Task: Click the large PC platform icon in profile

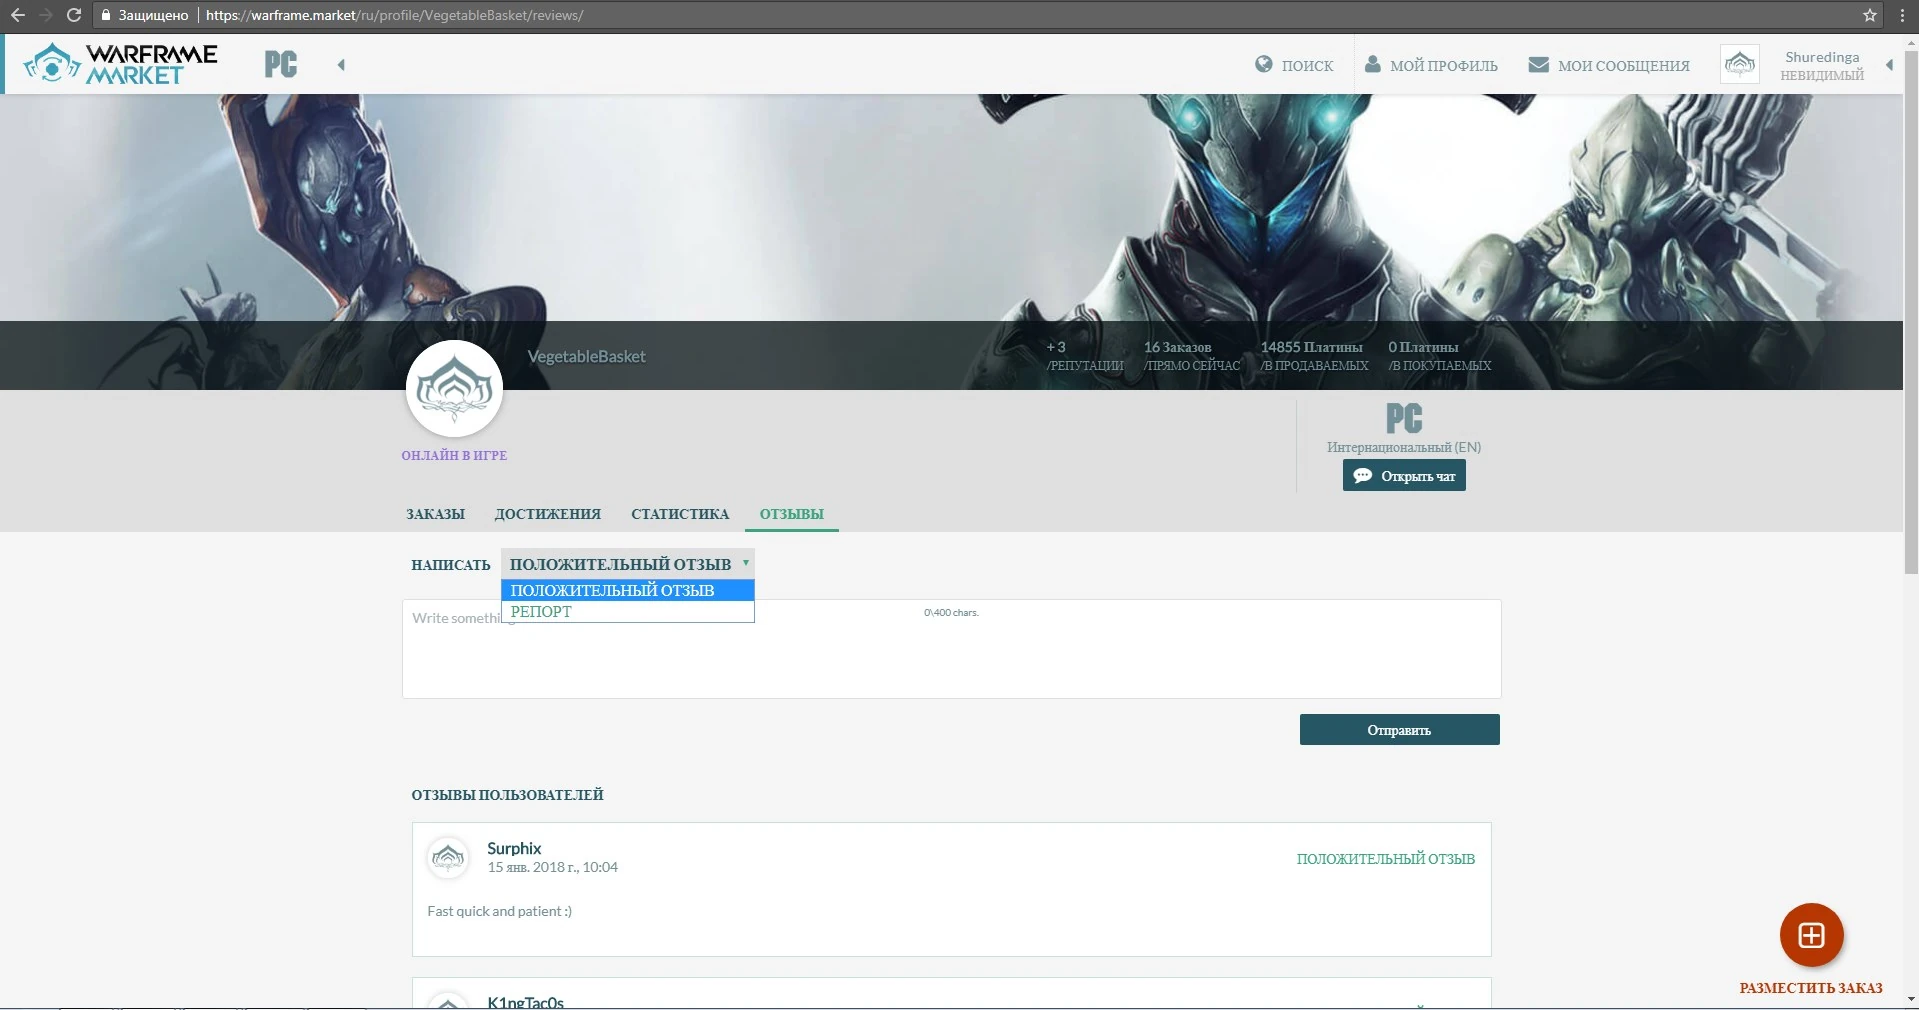Action: point(1404,418)
